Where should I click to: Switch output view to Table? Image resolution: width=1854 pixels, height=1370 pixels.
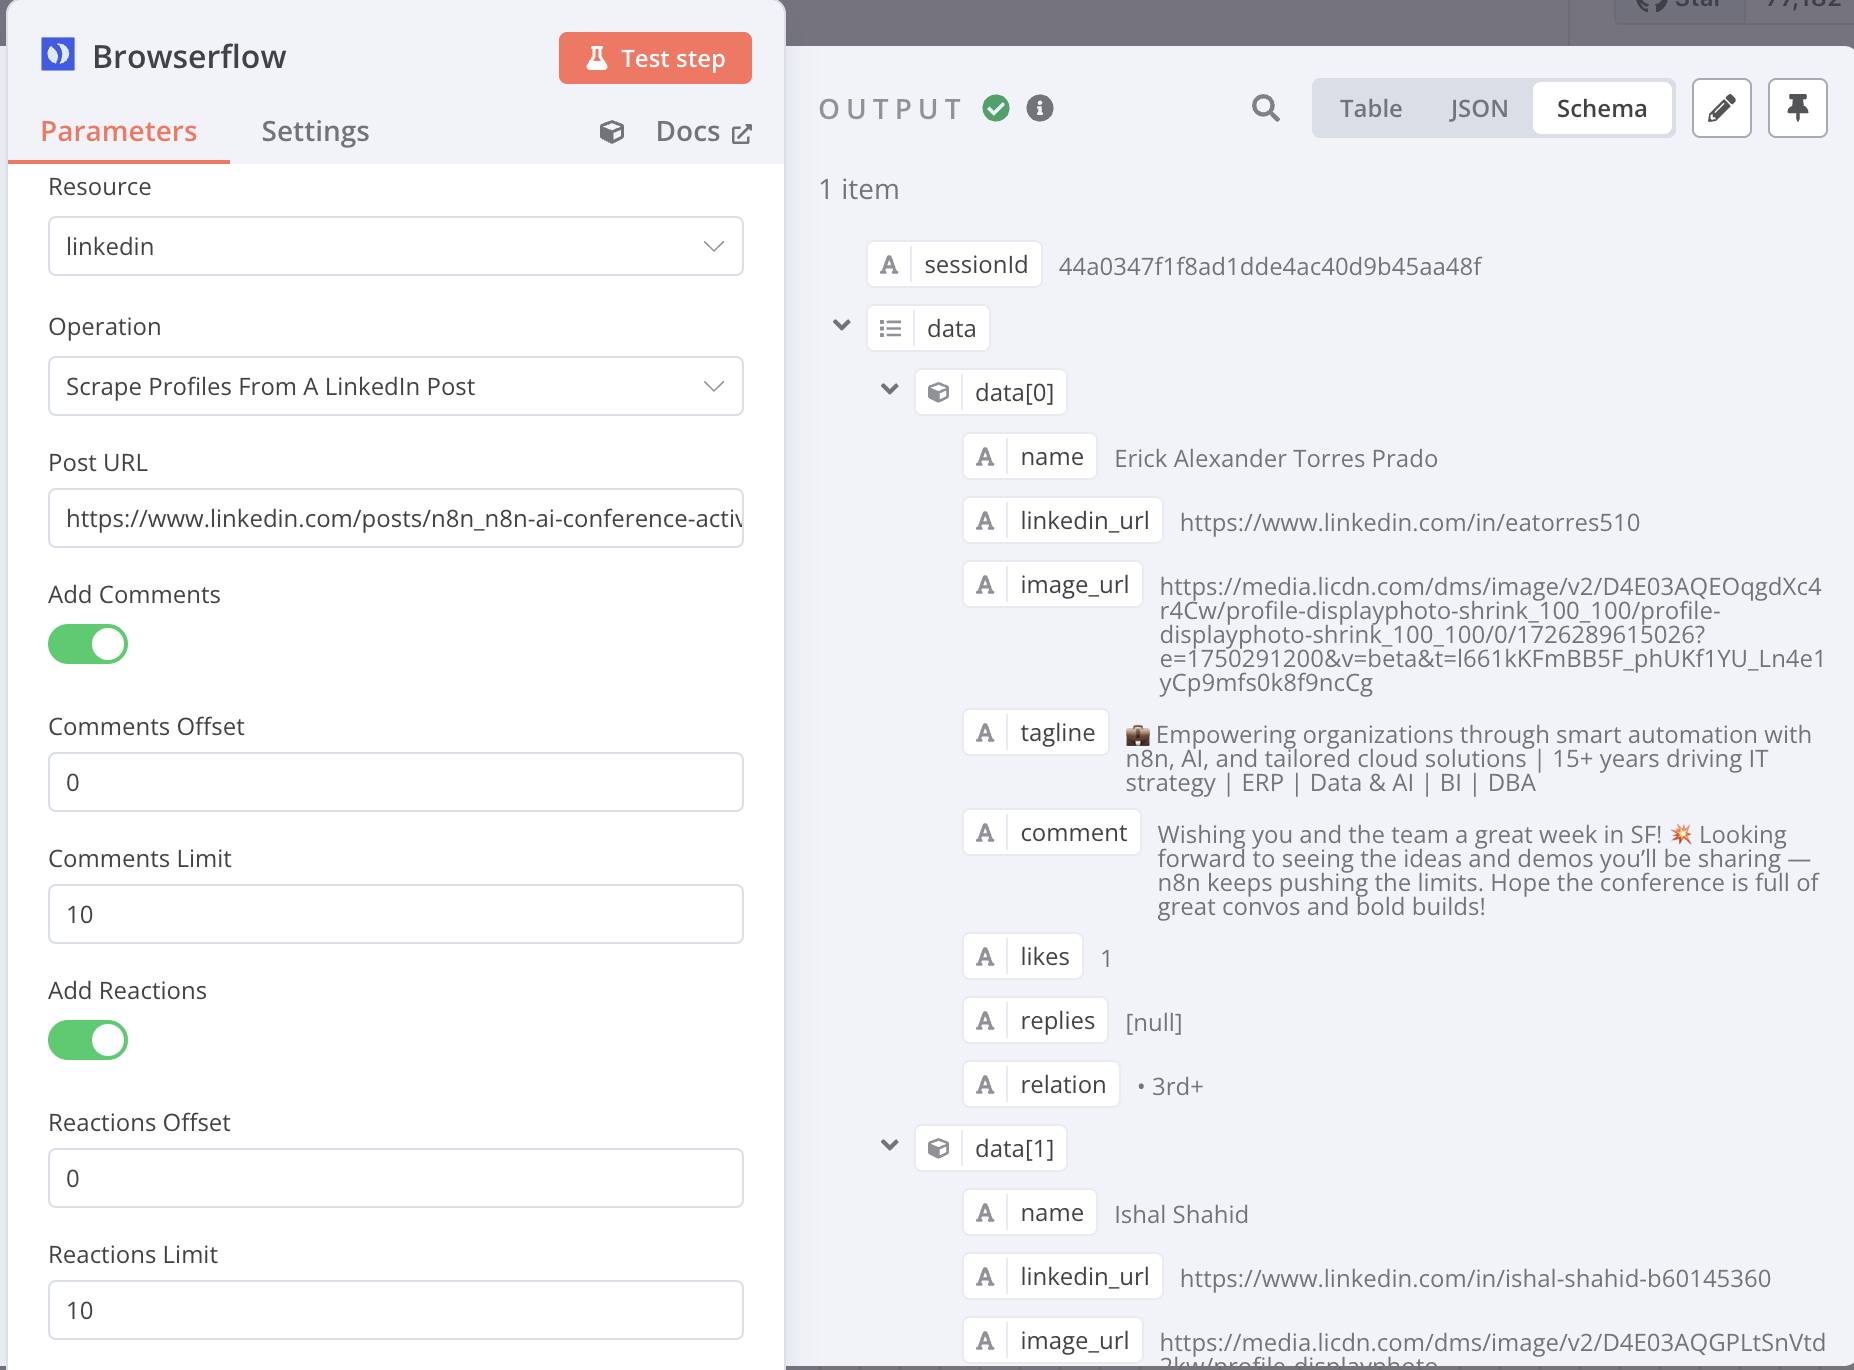tap(1371, 108)
